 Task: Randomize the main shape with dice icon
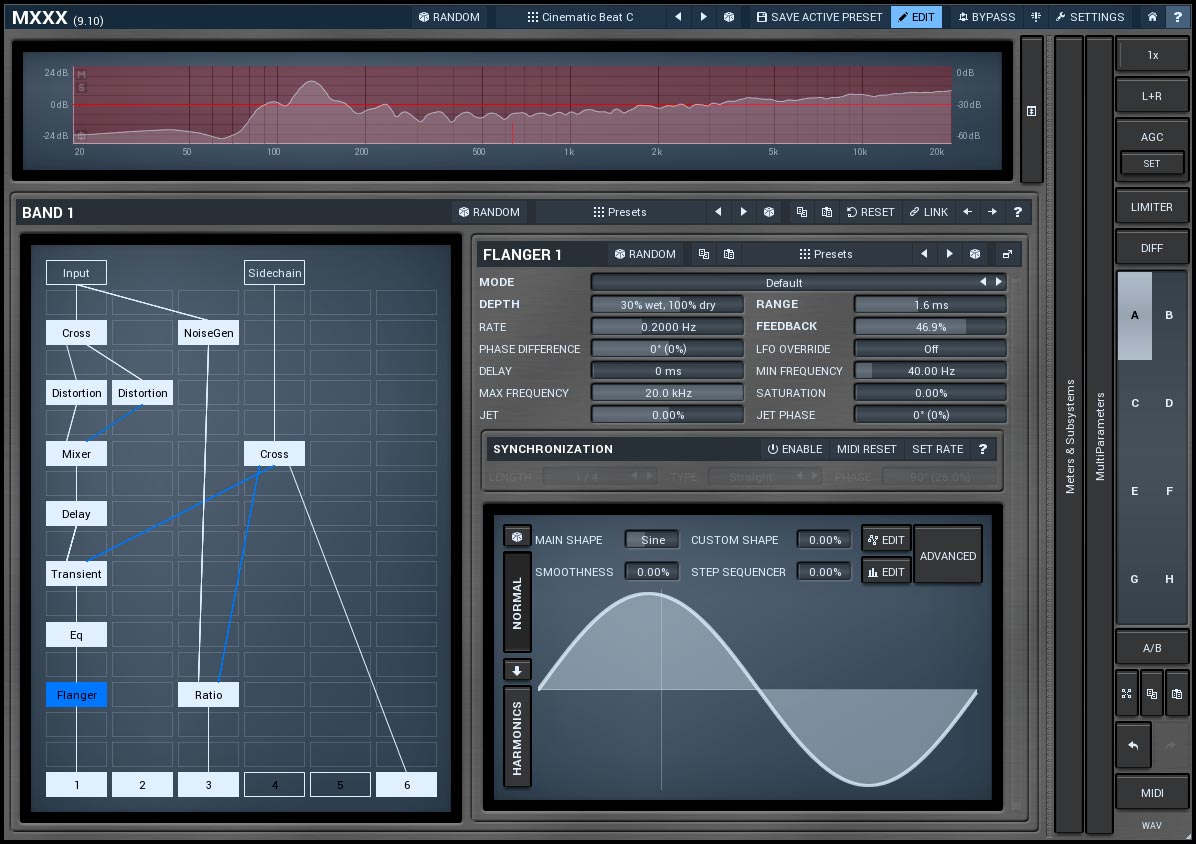coord(517,537)
